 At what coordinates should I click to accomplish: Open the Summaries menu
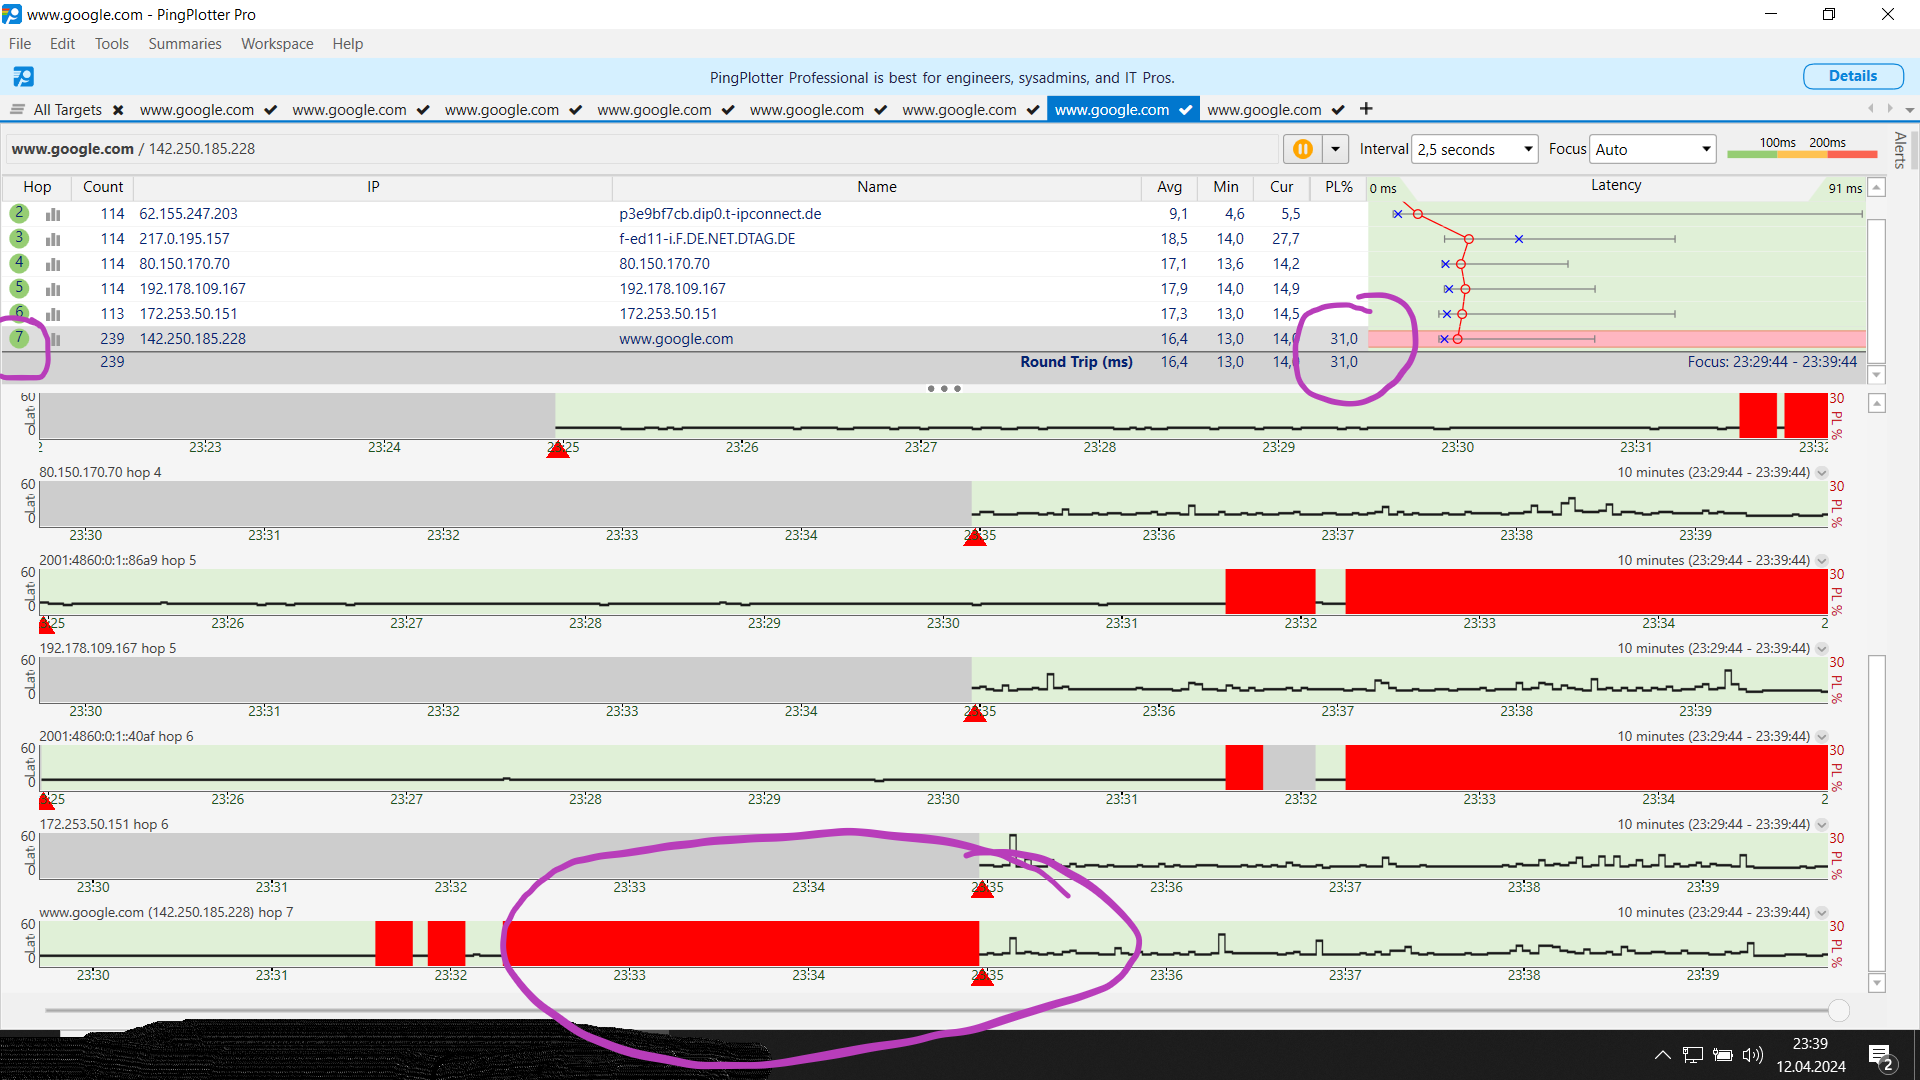click(184, 44)
